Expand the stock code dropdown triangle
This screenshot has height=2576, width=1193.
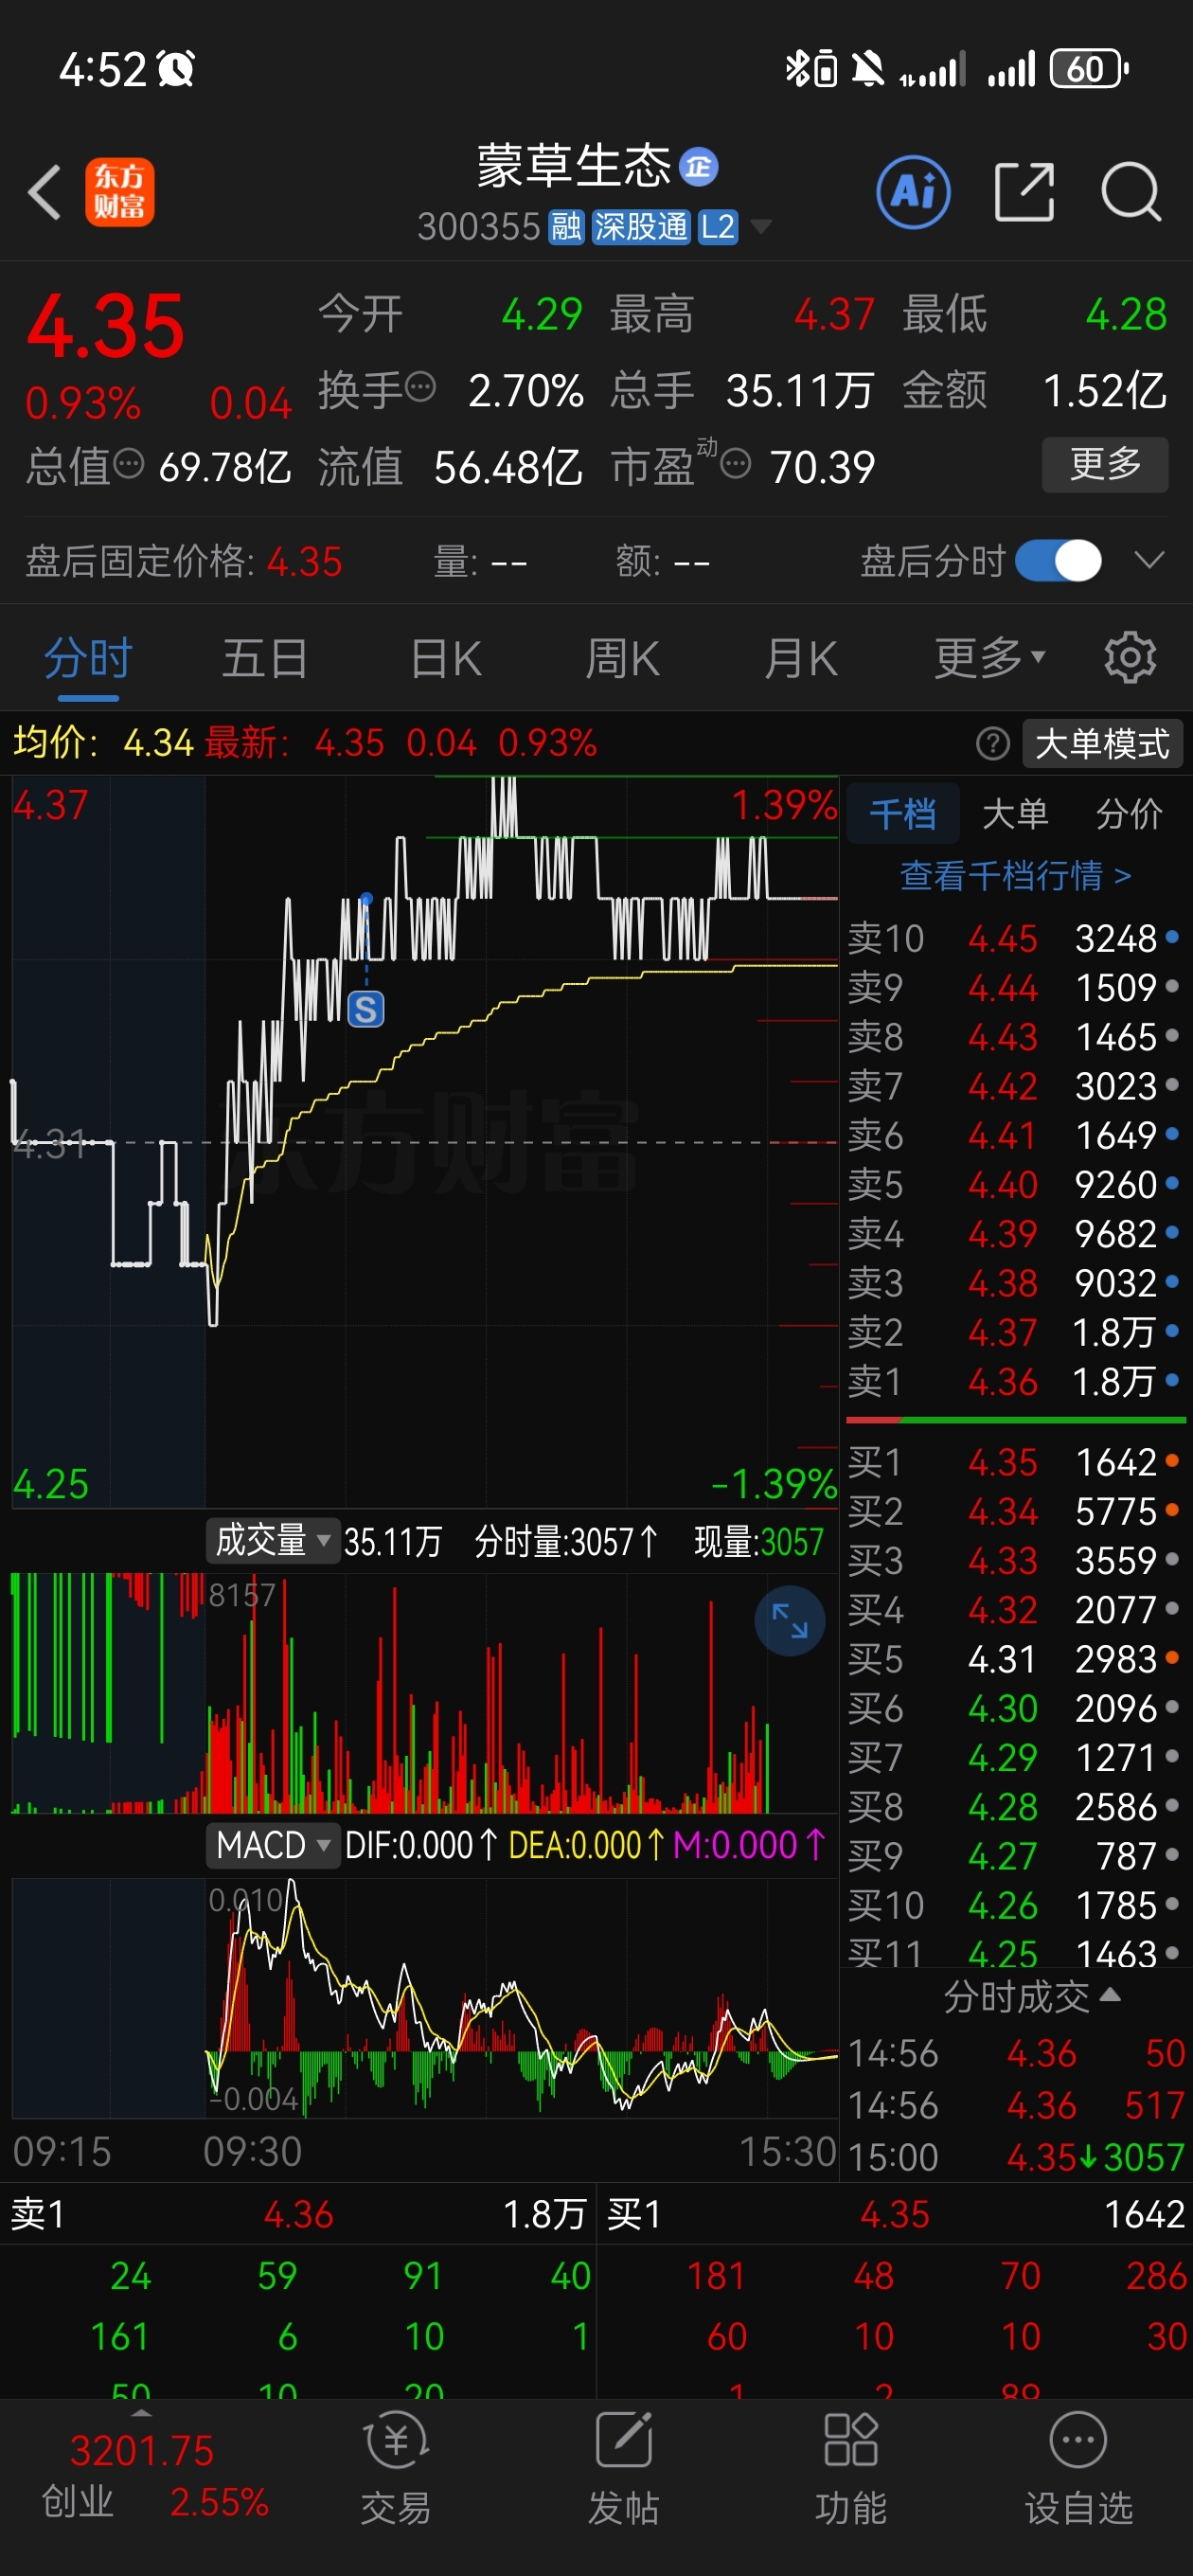click(761, 227)
